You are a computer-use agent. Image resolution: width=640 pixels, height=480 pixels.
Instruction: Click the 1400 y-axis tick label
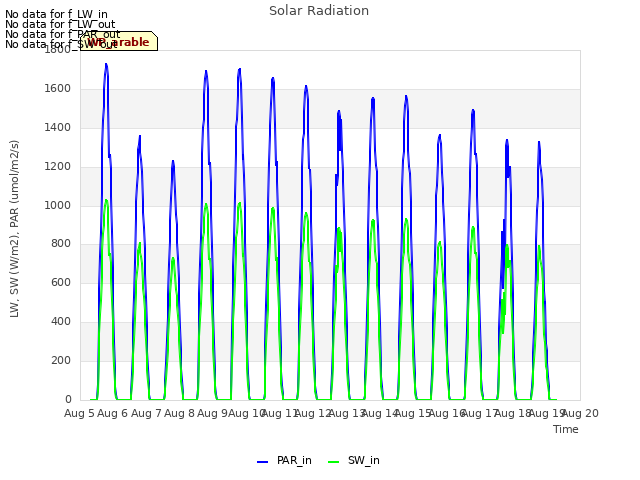point(58,128)
